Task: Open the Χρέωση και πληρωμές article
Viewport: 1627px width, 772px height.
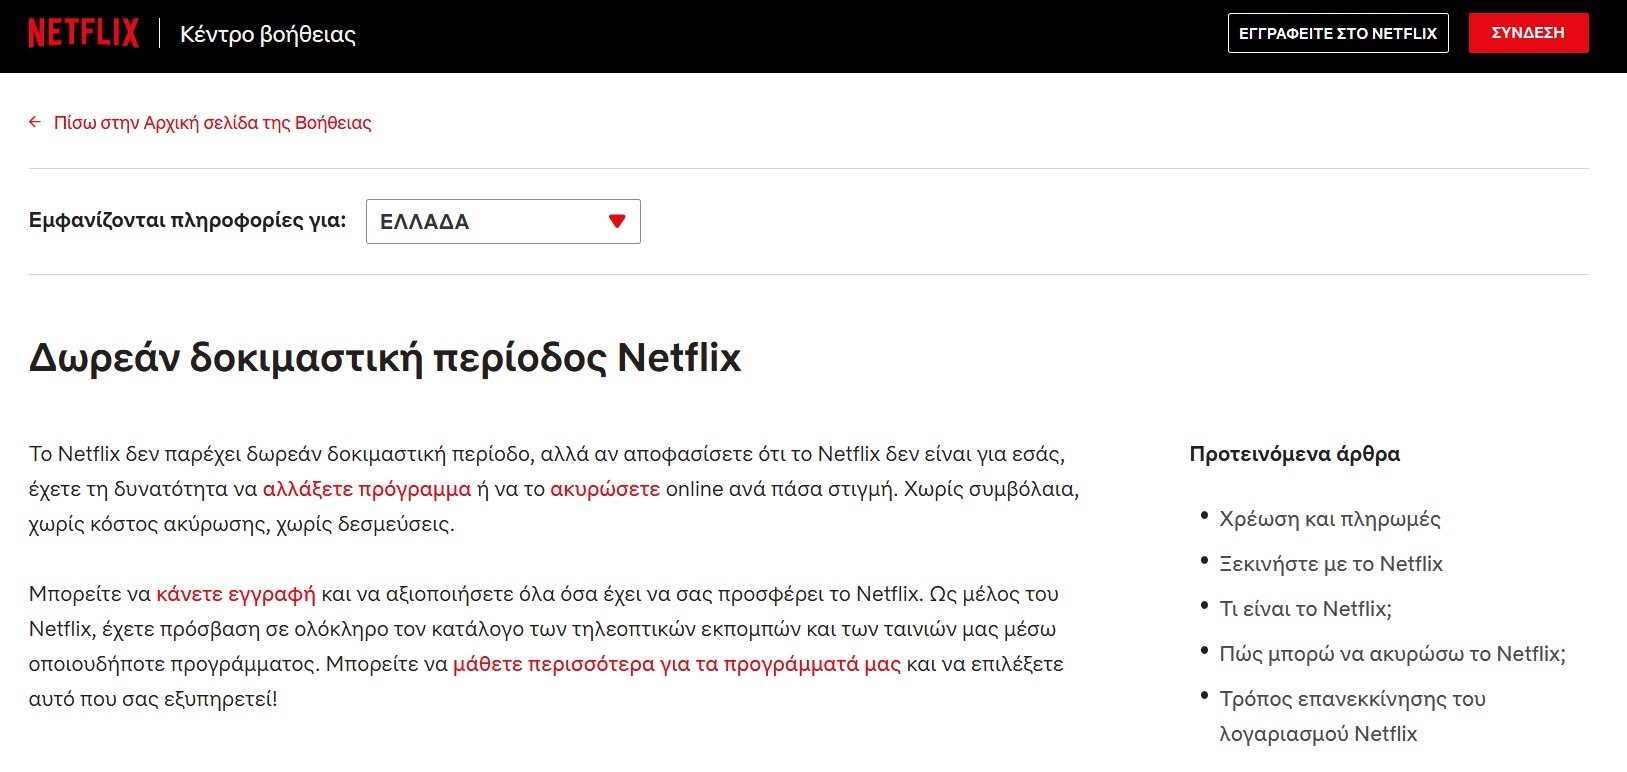Action: pos(1330,519)
